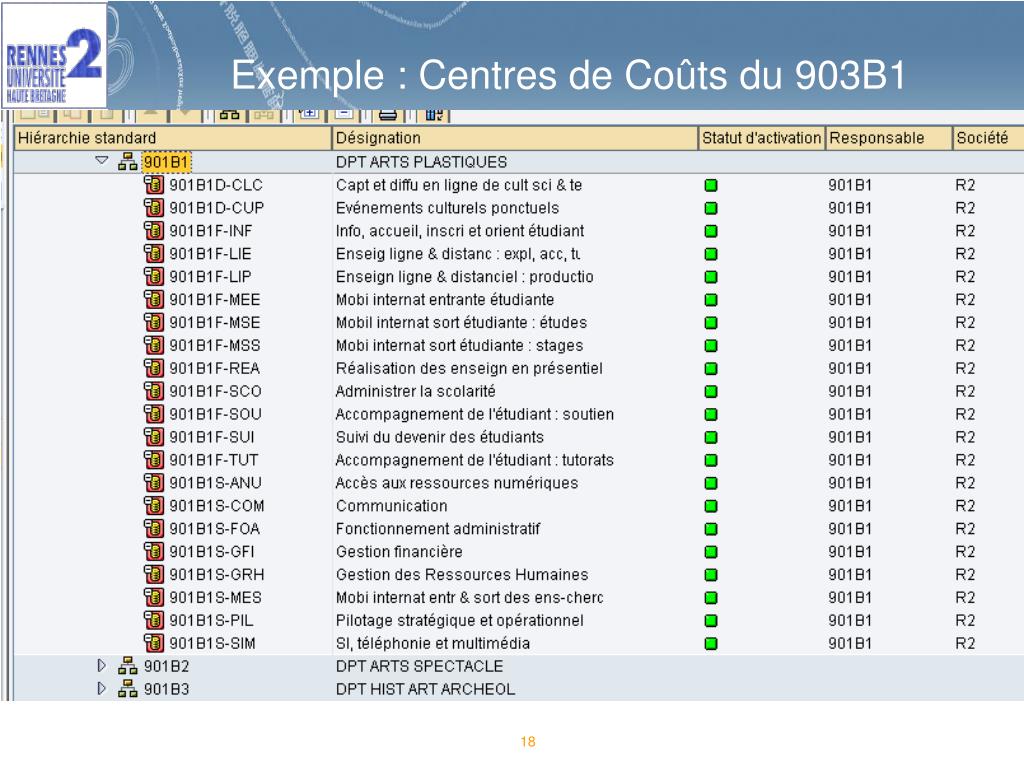Click the text 'Gestion des Ressources Humaines'
1024x768 pixels.
coord(462,575)
